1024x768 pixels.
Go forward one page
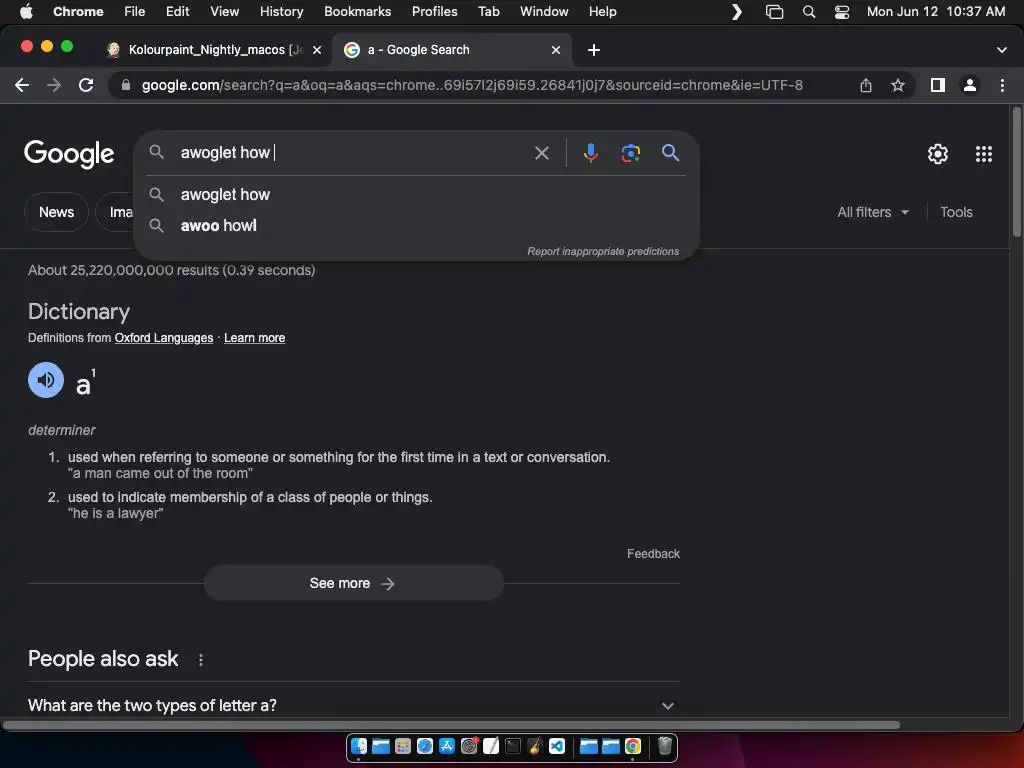click(x=54, y=85)
